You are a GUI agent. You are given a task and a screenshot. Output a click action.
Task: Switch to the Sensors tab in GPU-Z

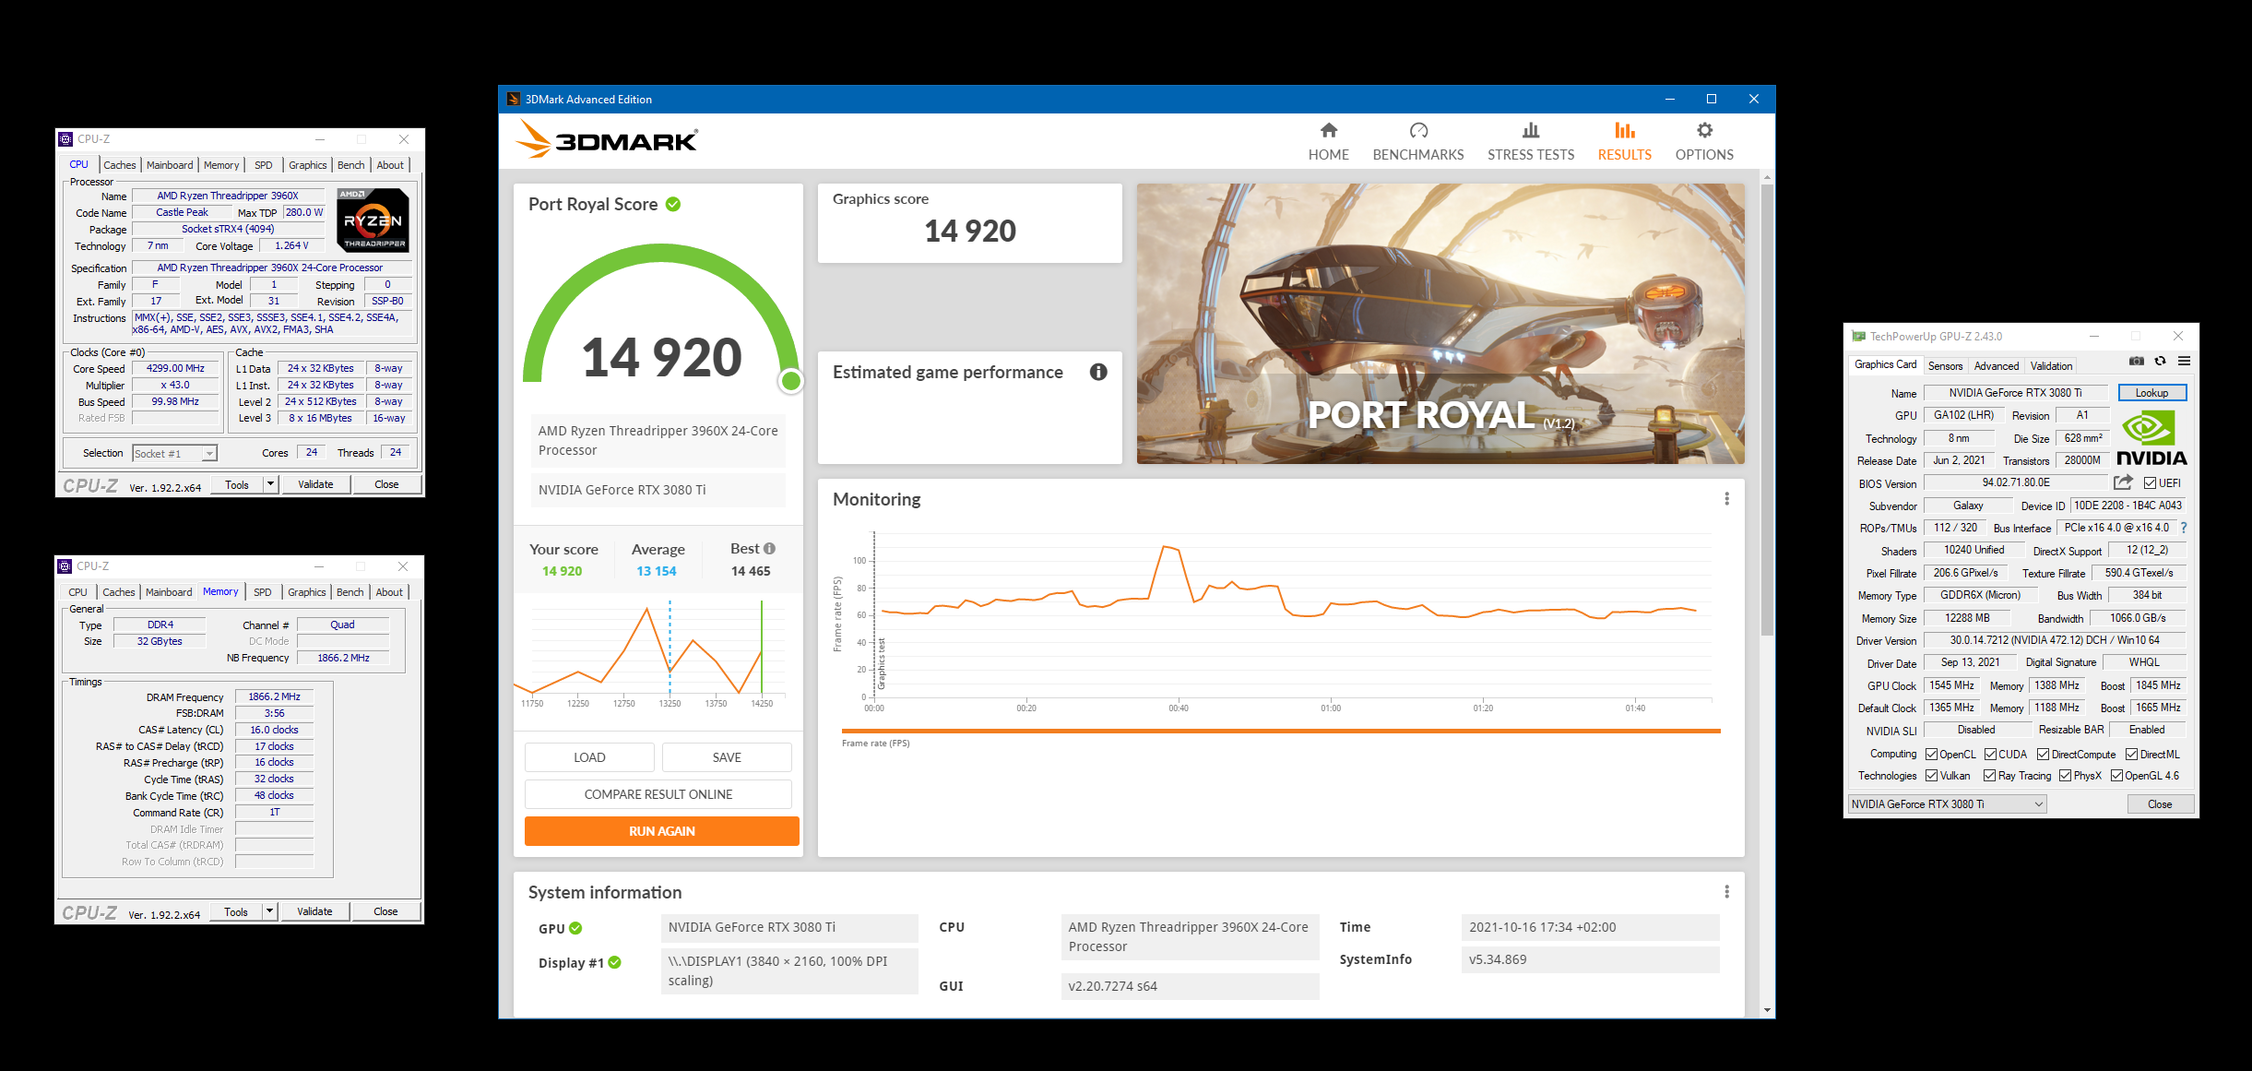click(1945, 366)
